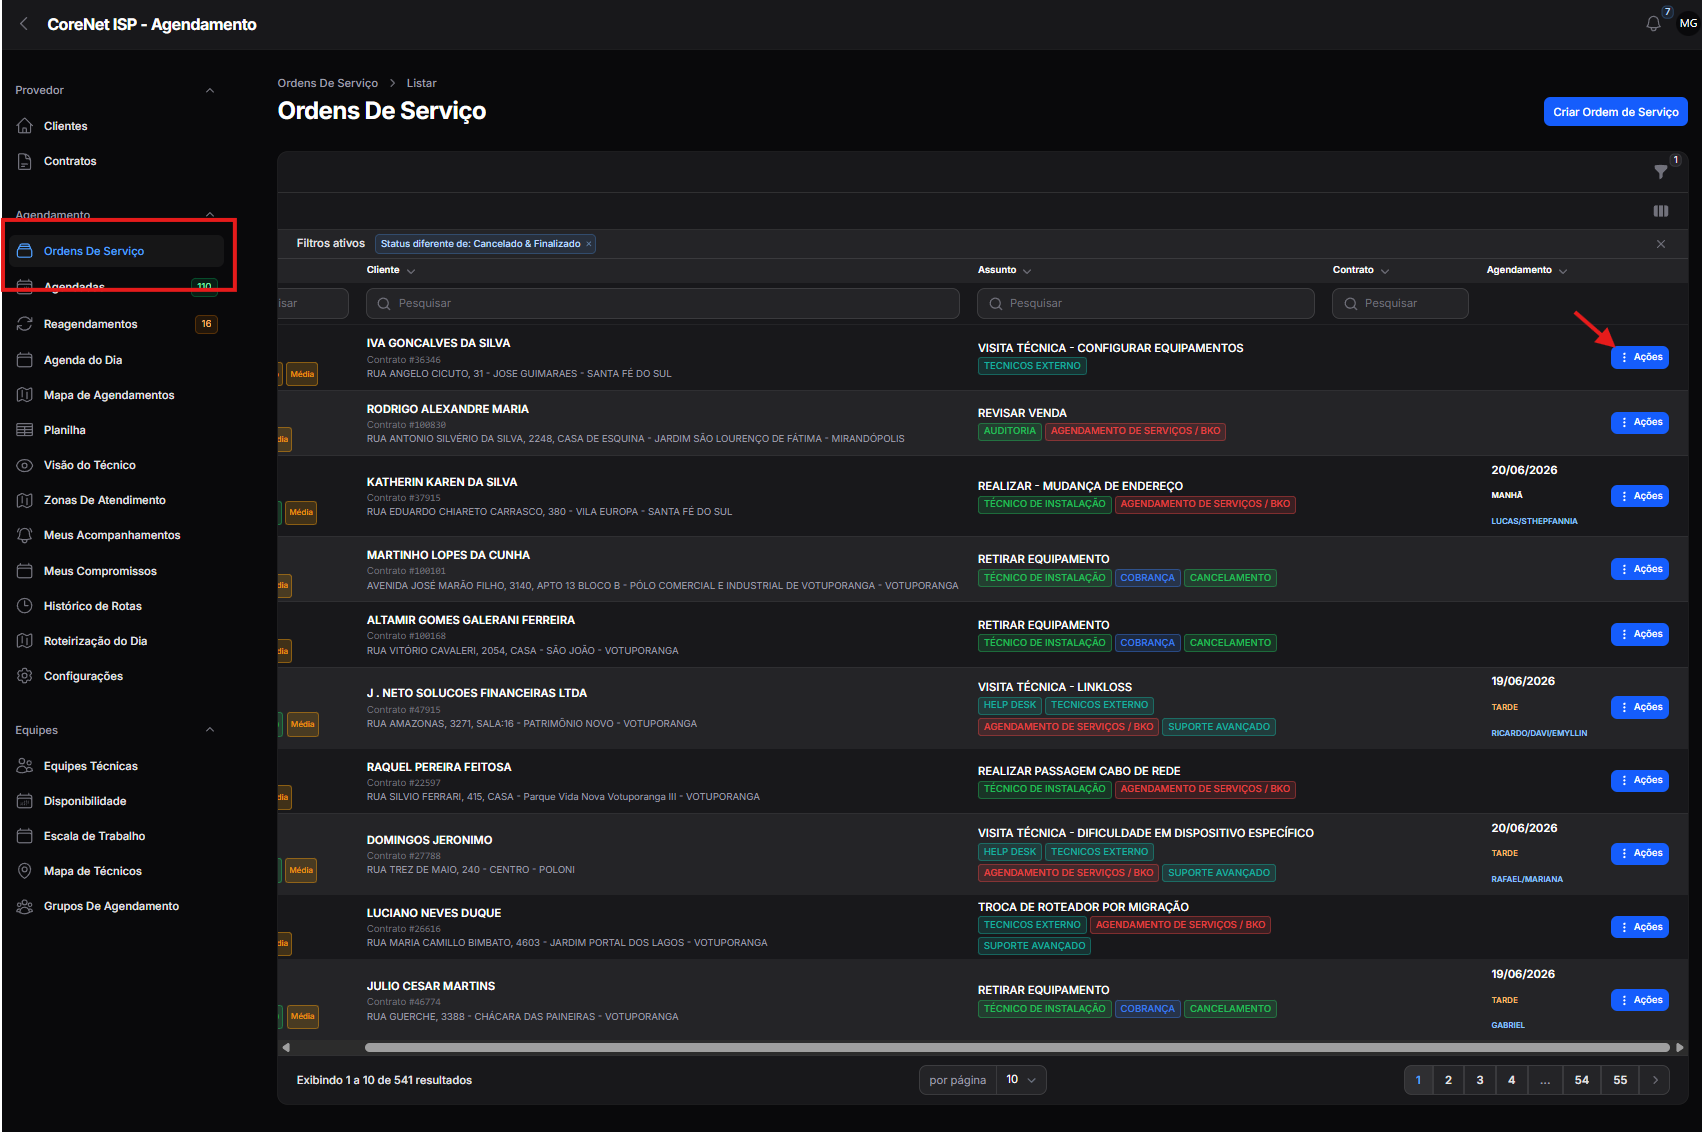The width and height of the screenshot is (1702, 1132).
Task: Open Ações for Iva Goncalves da Silva
Action: [1639, 357]
